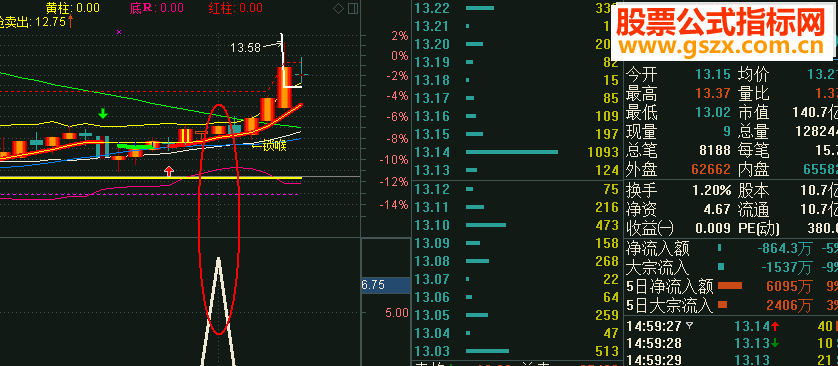838x366 pixels.
Task: Click the 13.58 high price label
Action: pos(245,48)
